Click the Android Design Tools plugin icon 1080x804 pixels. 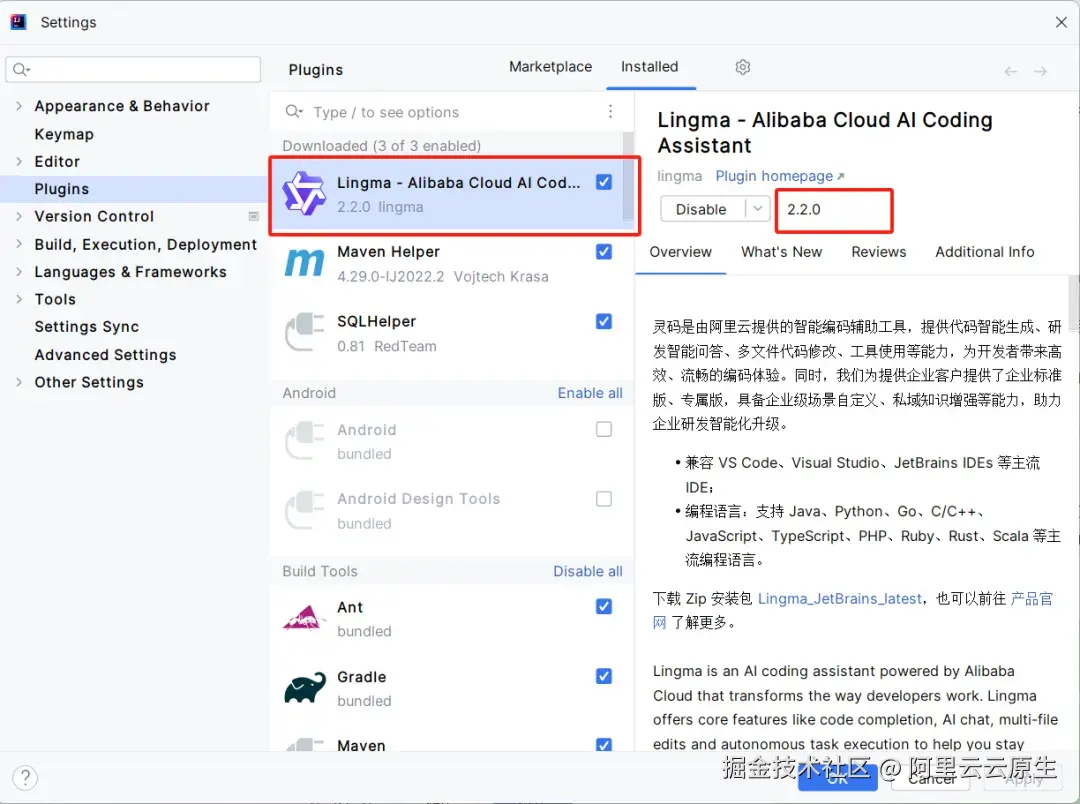(x=304, y=511)
